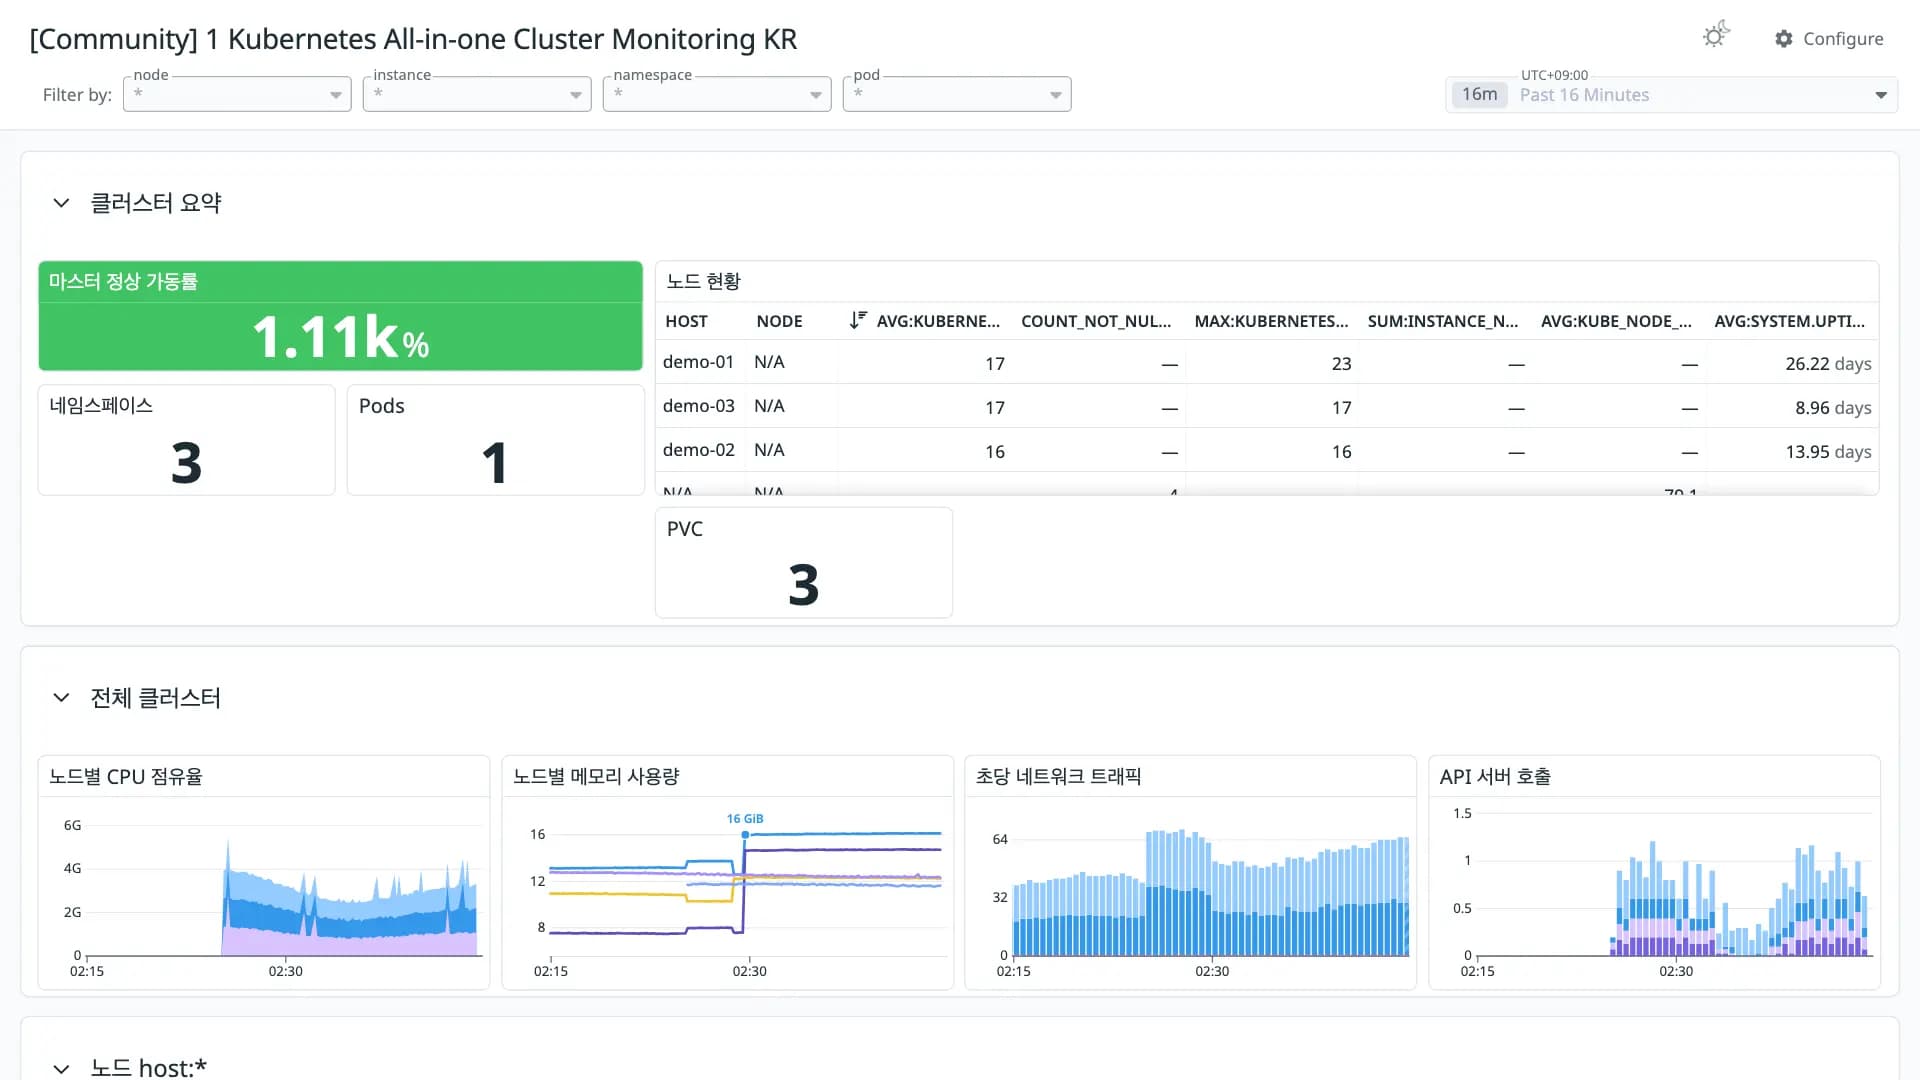
Task: Click the 노드별 CPU 점유율 graph title
Action: tap(126, 777)
